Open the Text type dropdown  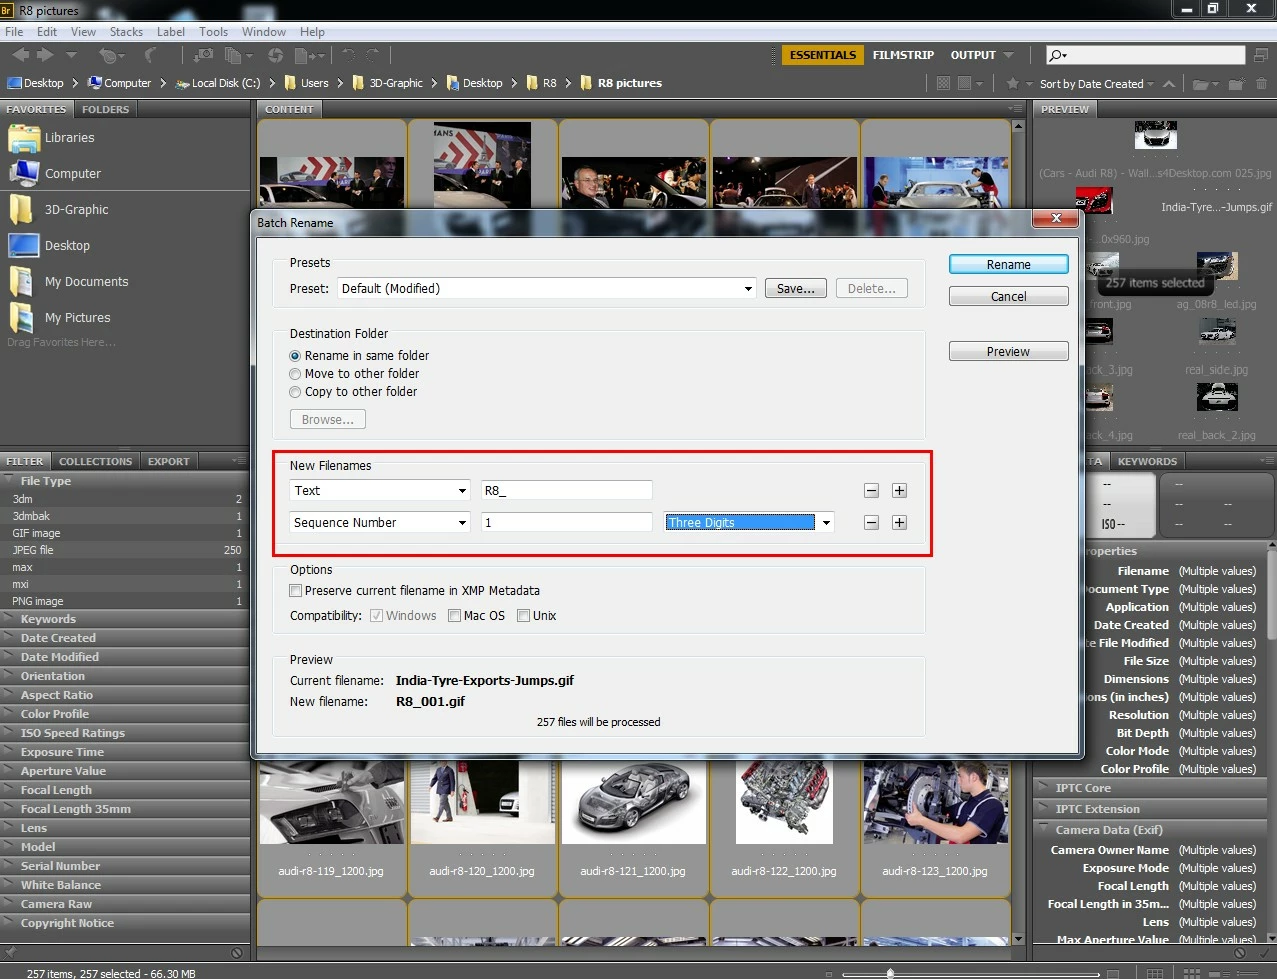380,490
